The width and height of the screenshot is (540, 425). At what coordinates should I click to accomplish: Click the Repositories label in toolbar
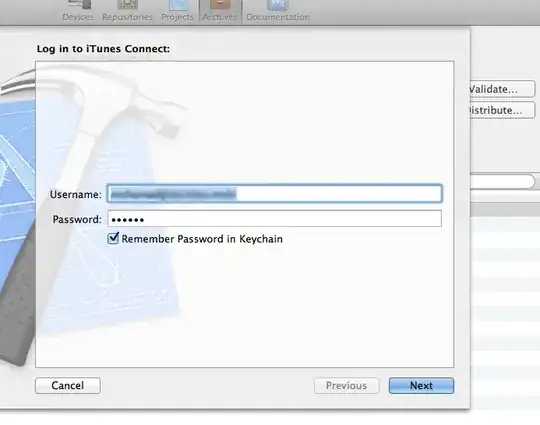point(127,17)
